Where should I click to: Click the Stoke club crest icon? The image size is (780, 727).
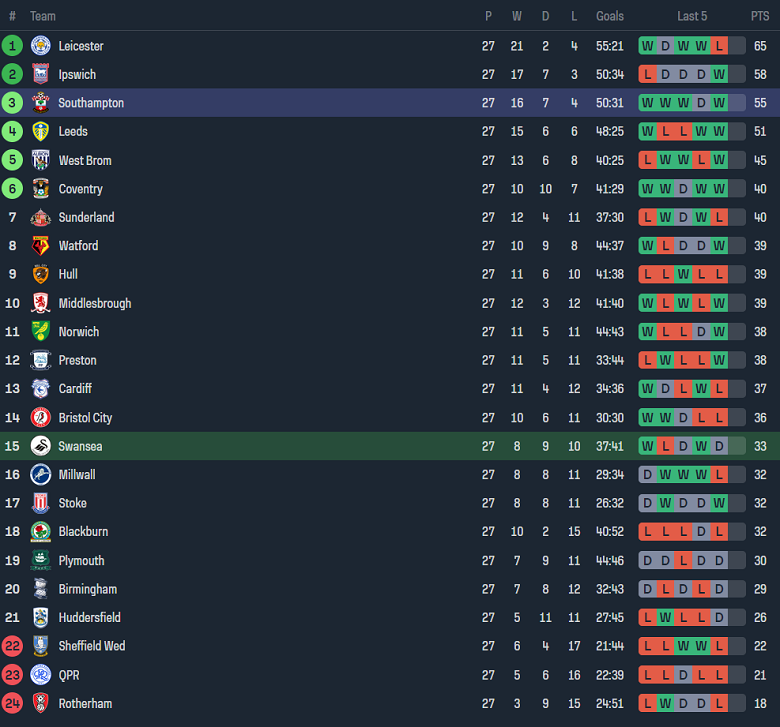coord(40,503)
